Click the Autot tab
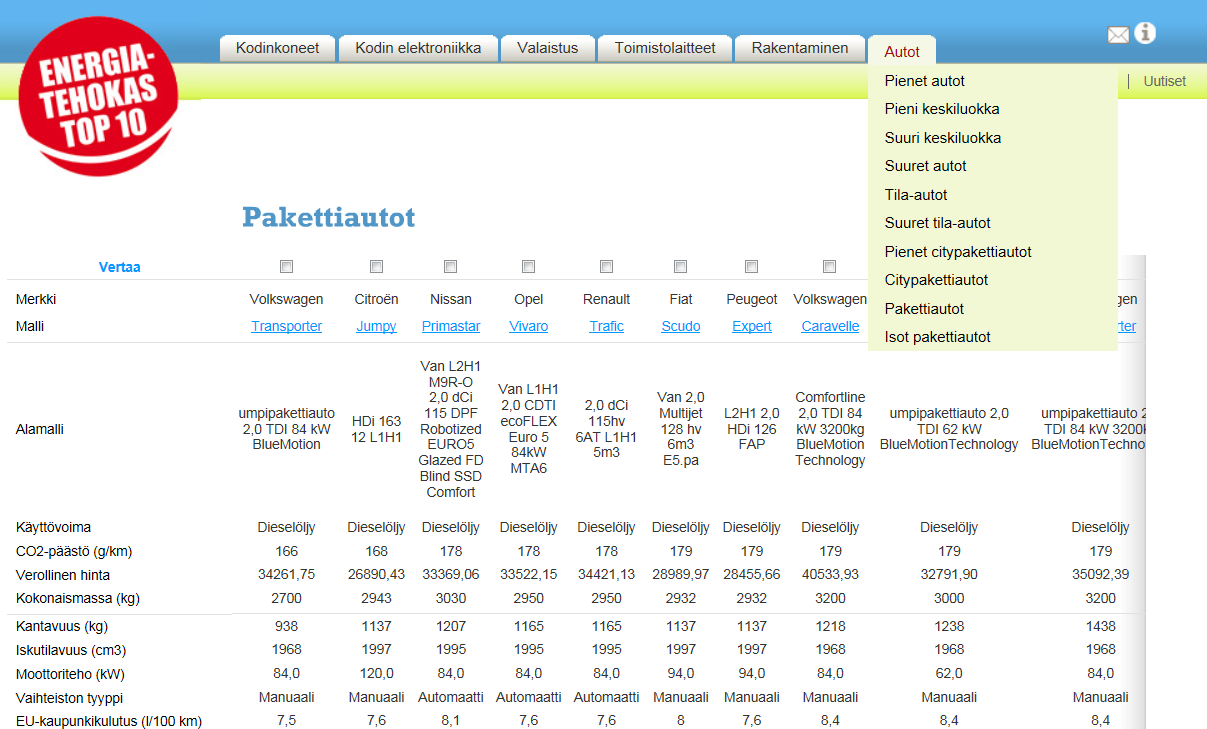 [902, 51]
